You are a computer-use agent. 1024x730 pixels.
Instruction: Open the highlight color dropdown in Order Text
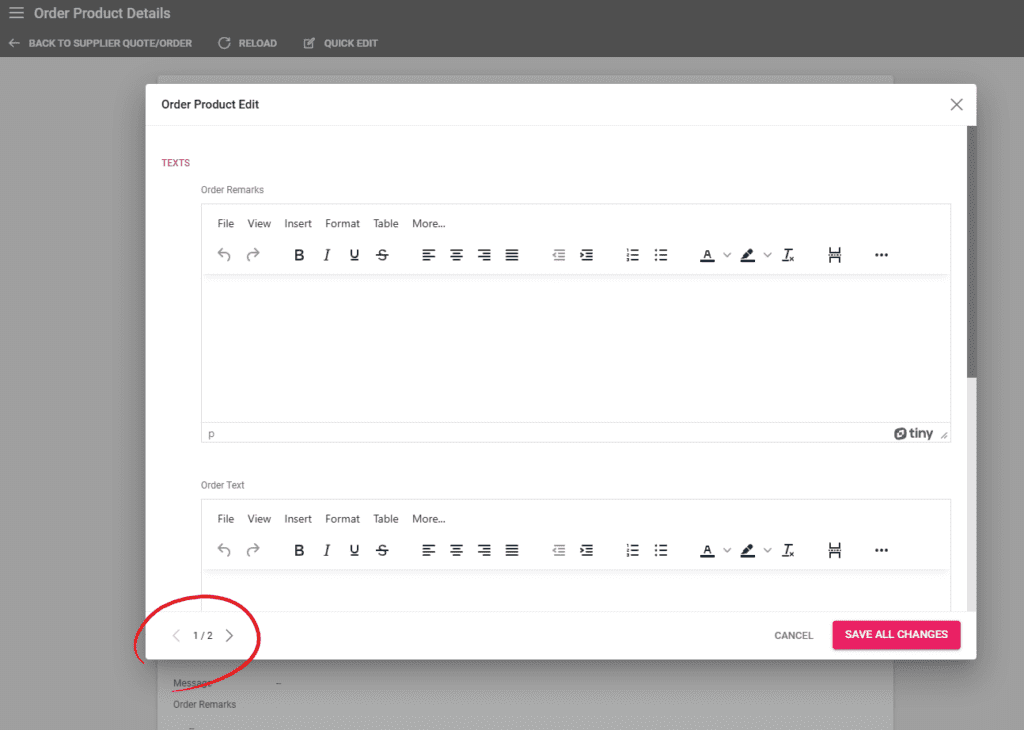(766, 550)
